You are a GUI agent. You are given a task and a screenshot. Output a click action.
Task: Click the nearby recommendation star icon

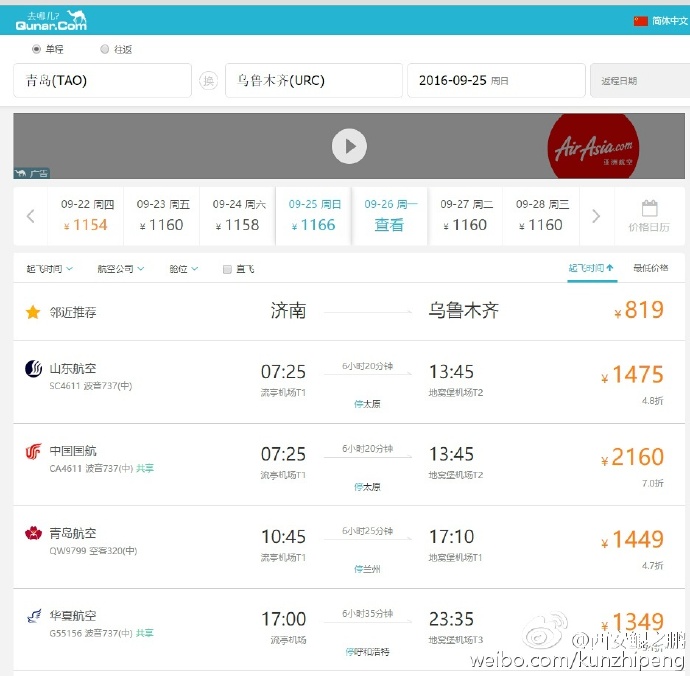pyautogui.click(x=33, y=312)
